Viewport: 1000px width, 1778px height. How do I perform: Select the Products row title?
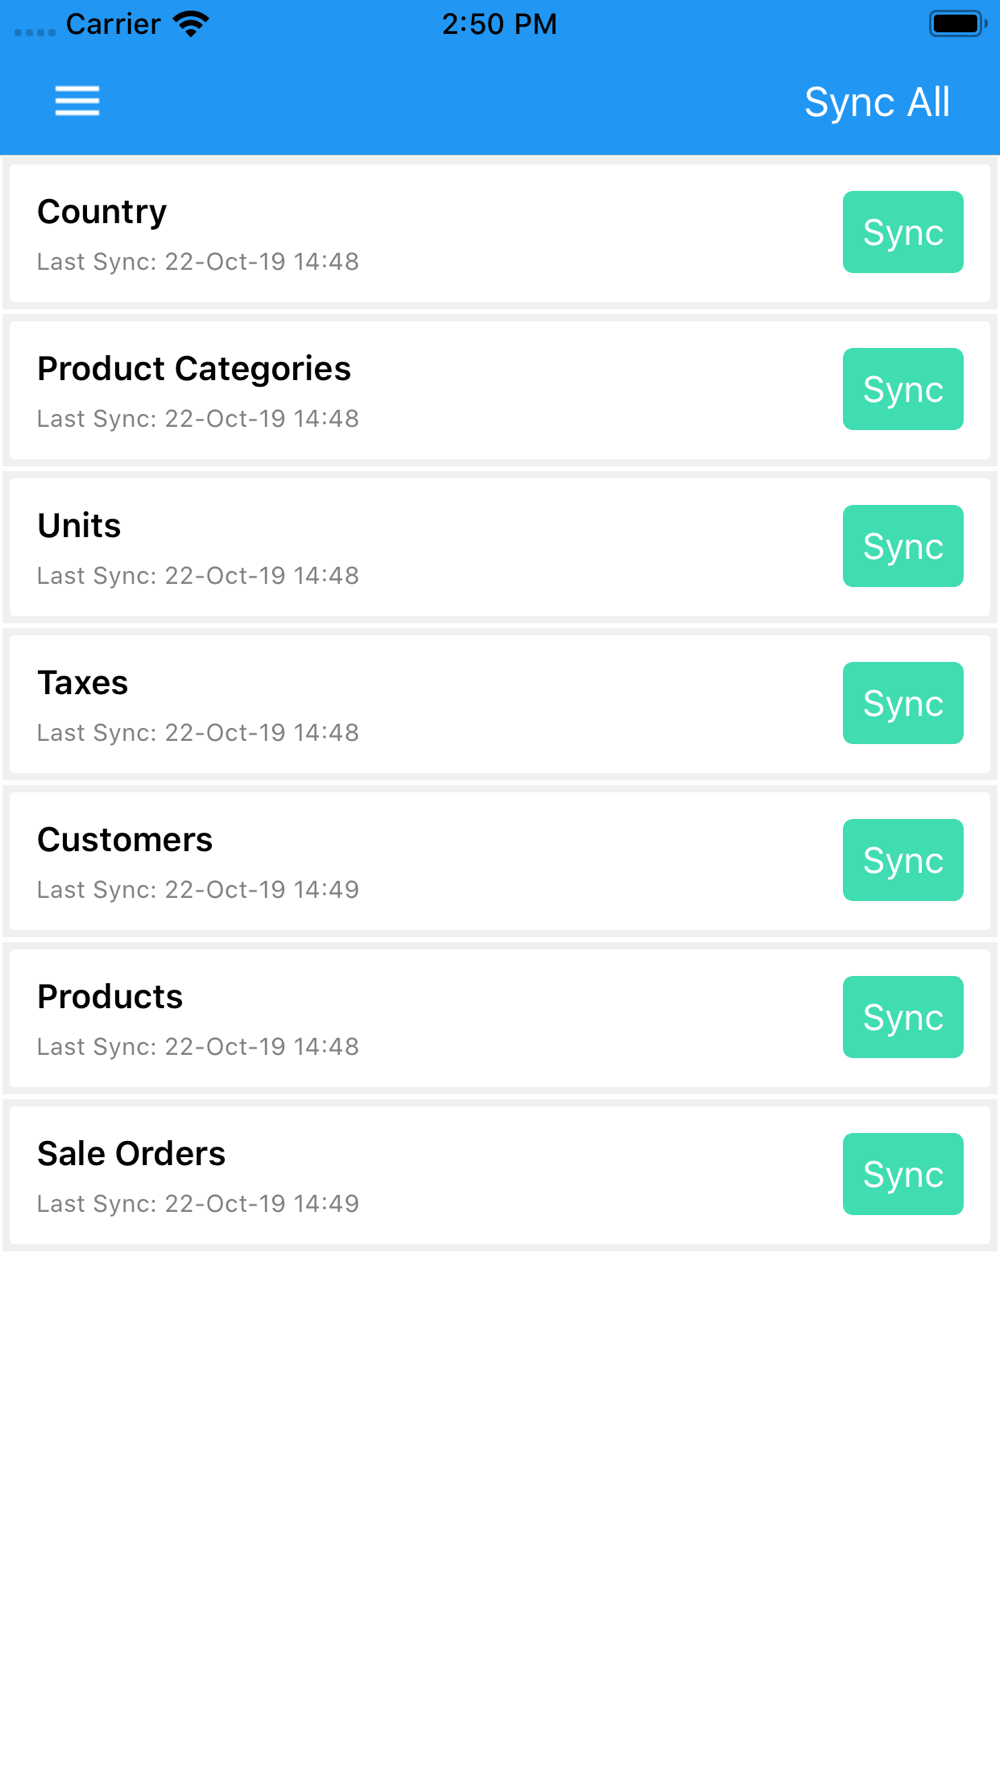(x=110, y=997)
